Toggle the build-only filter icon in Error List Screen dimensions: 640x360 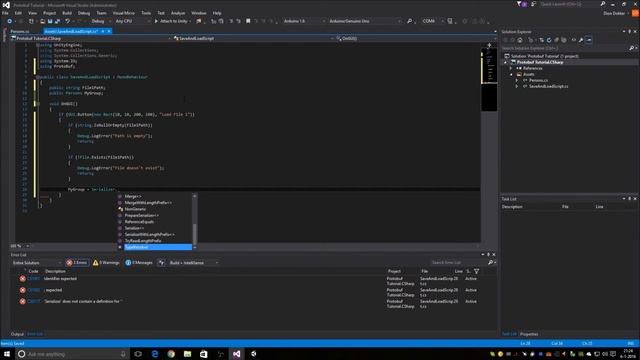(161, 262)
